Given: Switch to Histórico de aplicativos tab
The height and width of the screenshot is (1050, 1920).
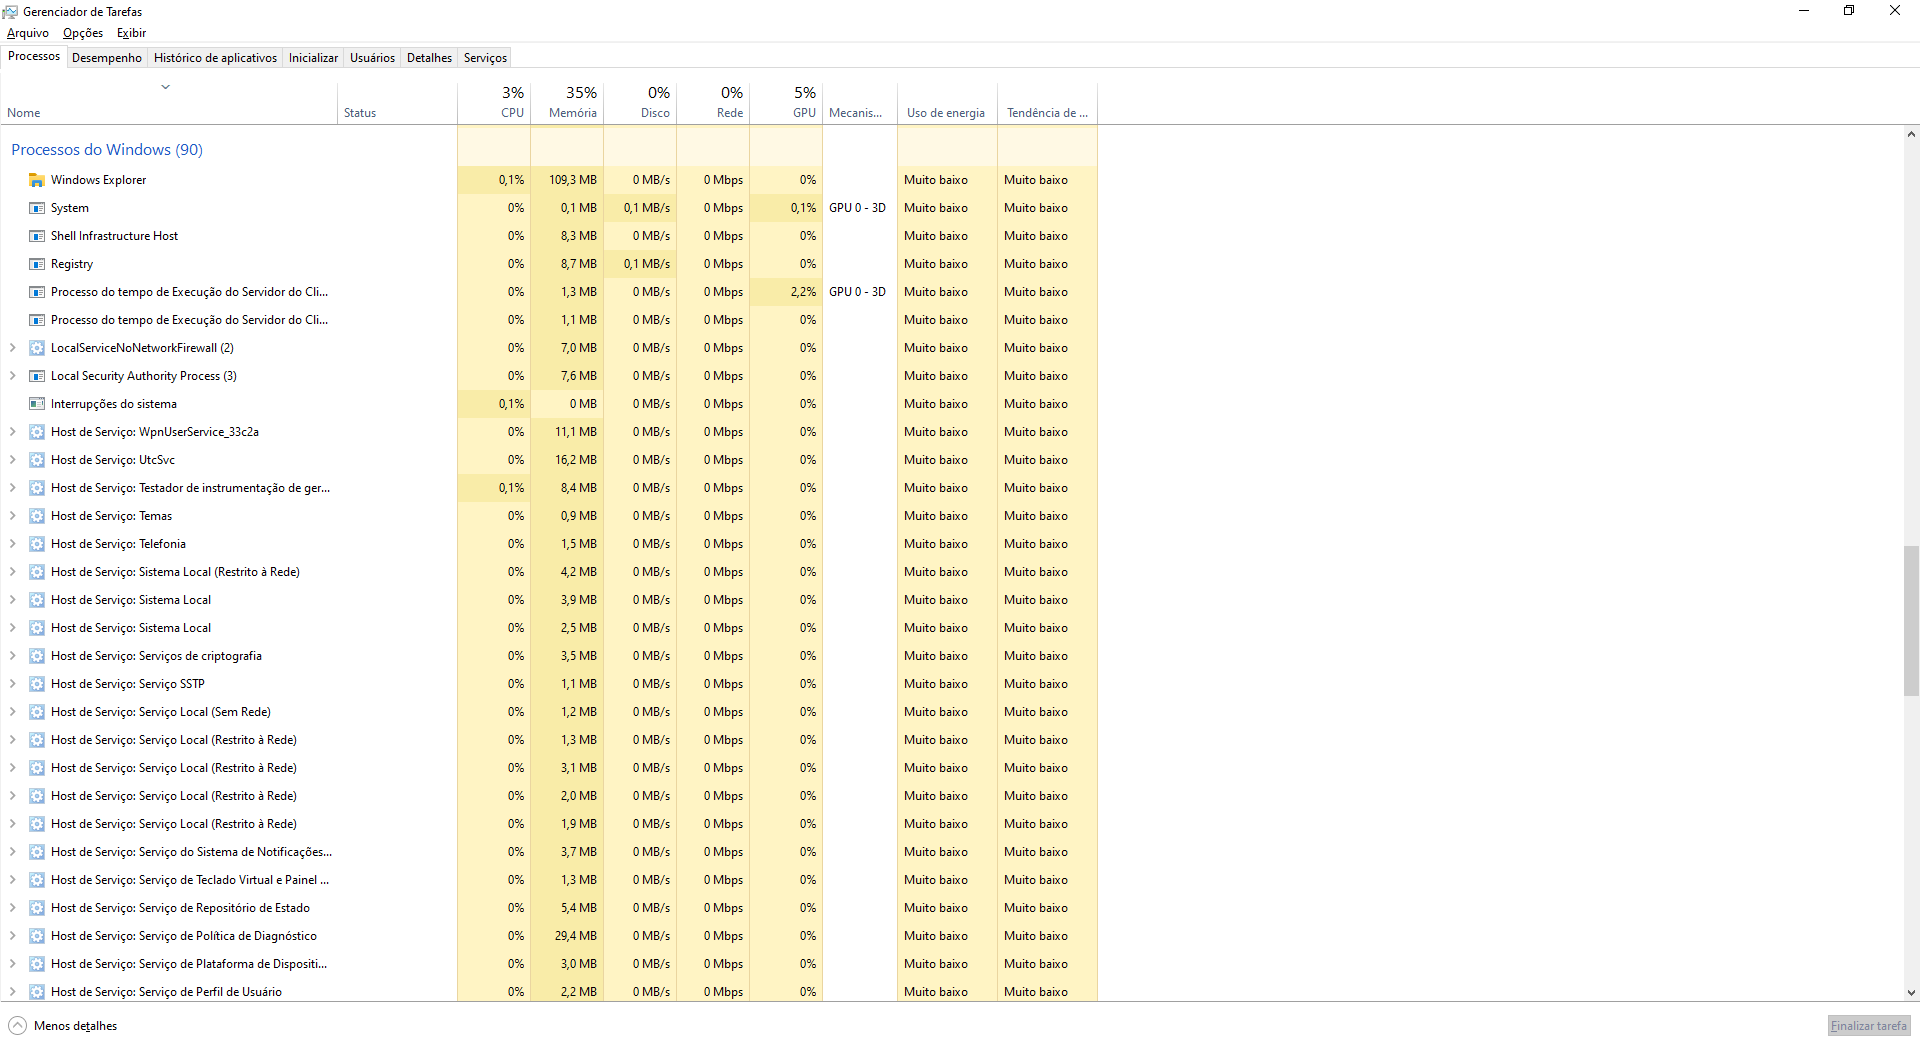Looking at the screenshot, I should pos(215,58).
